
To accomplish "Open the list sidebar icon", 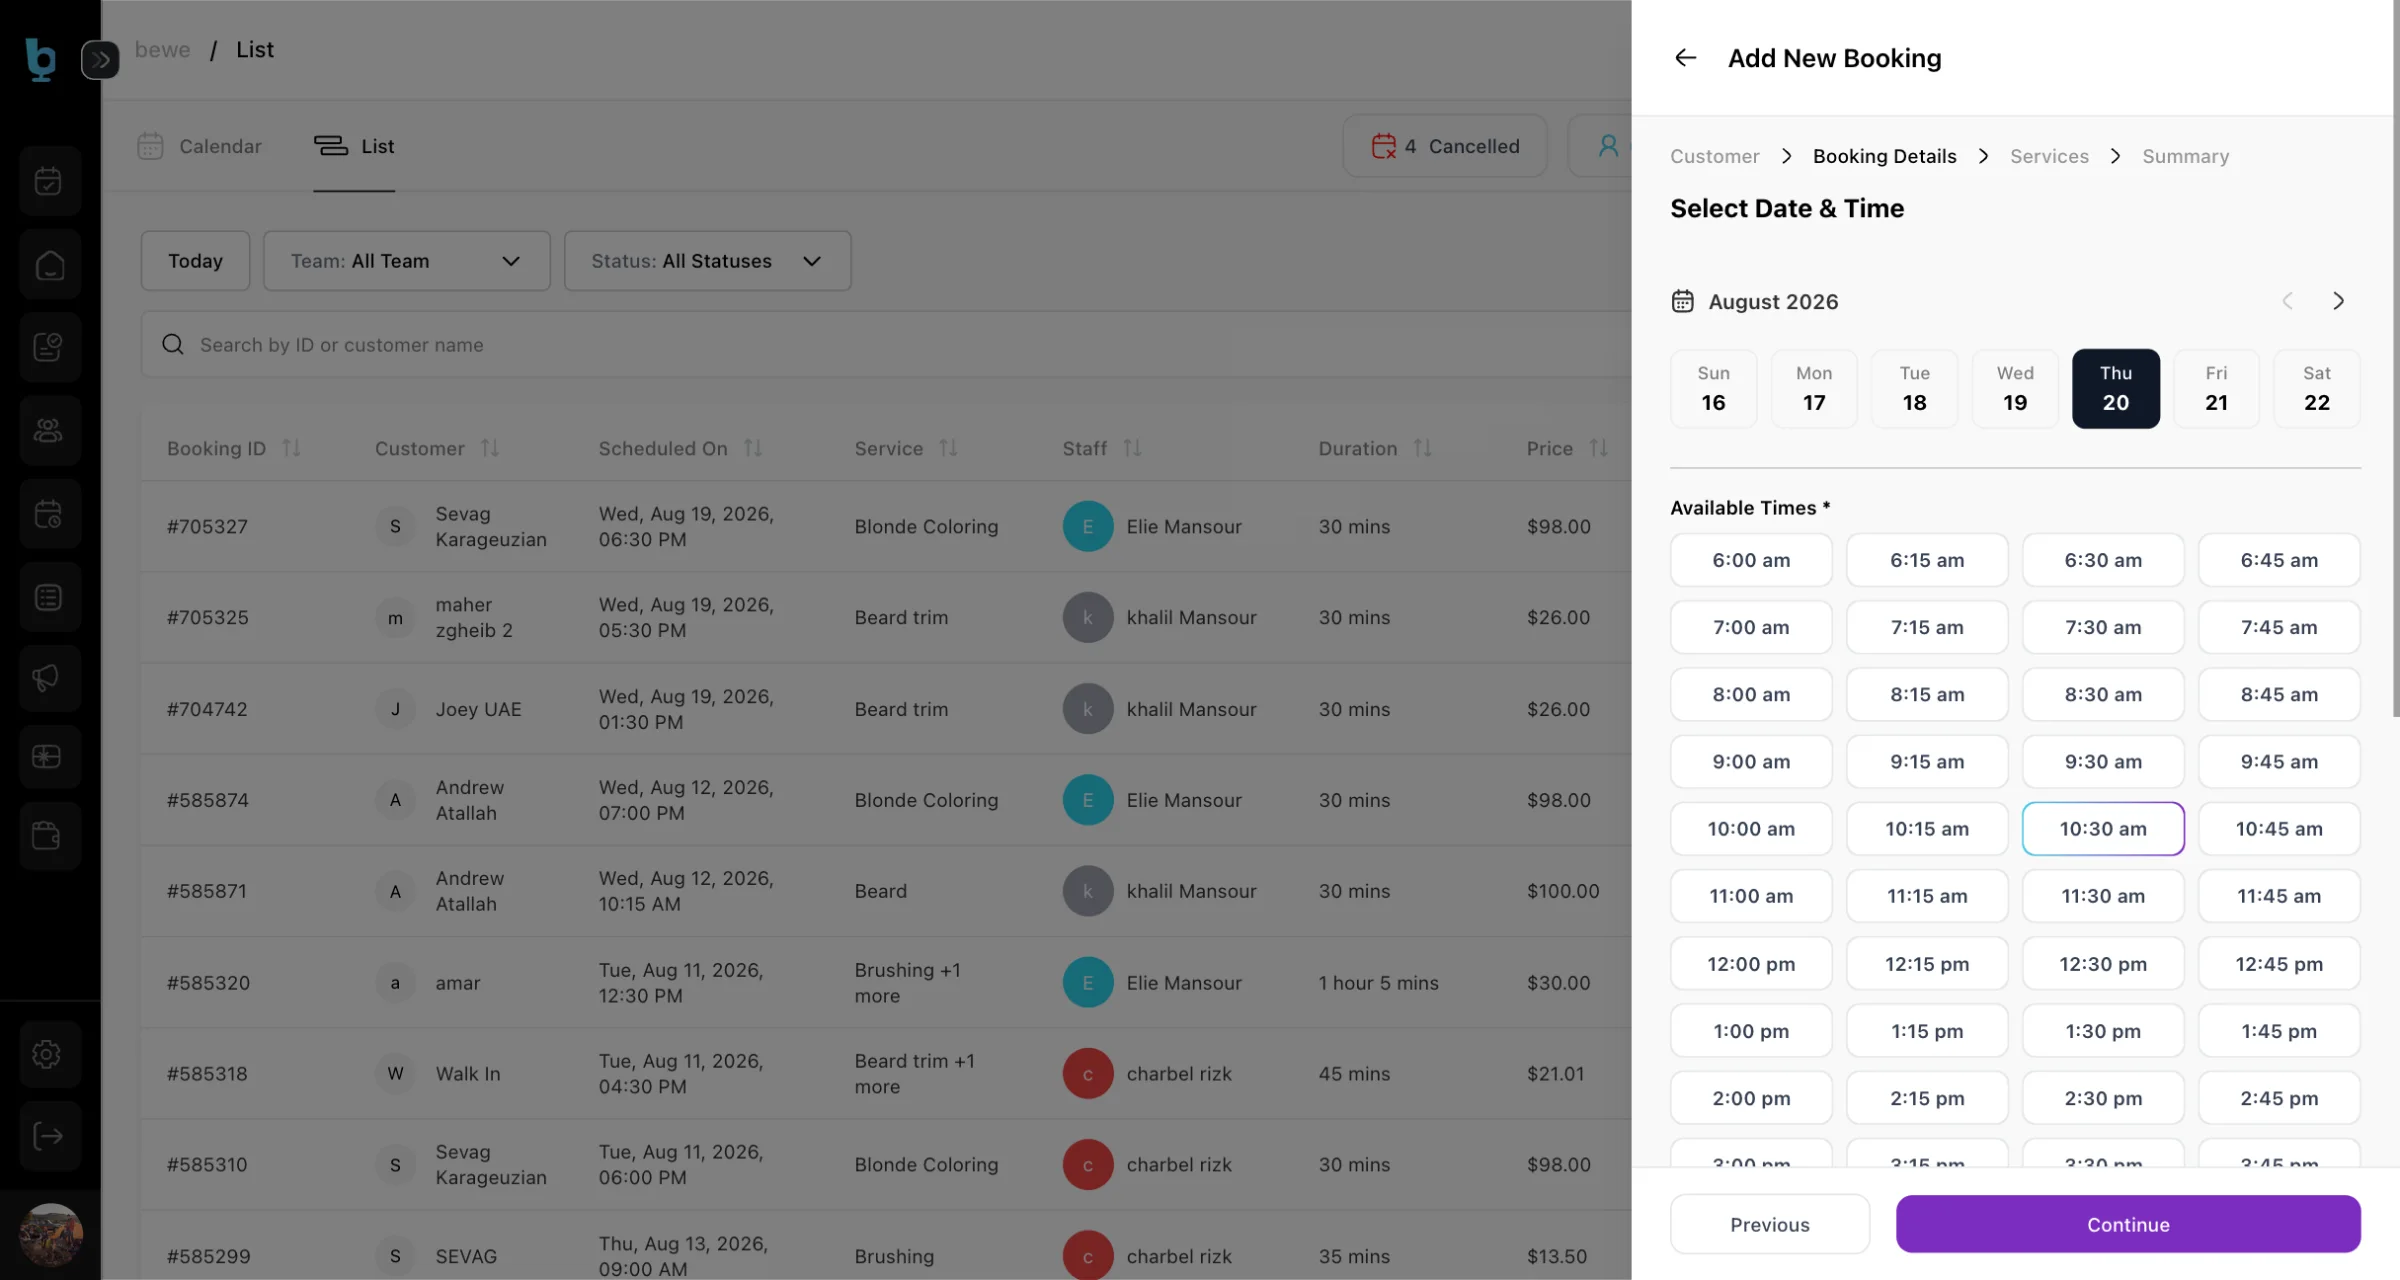I will pyautogui.click(x=48, y=597).
